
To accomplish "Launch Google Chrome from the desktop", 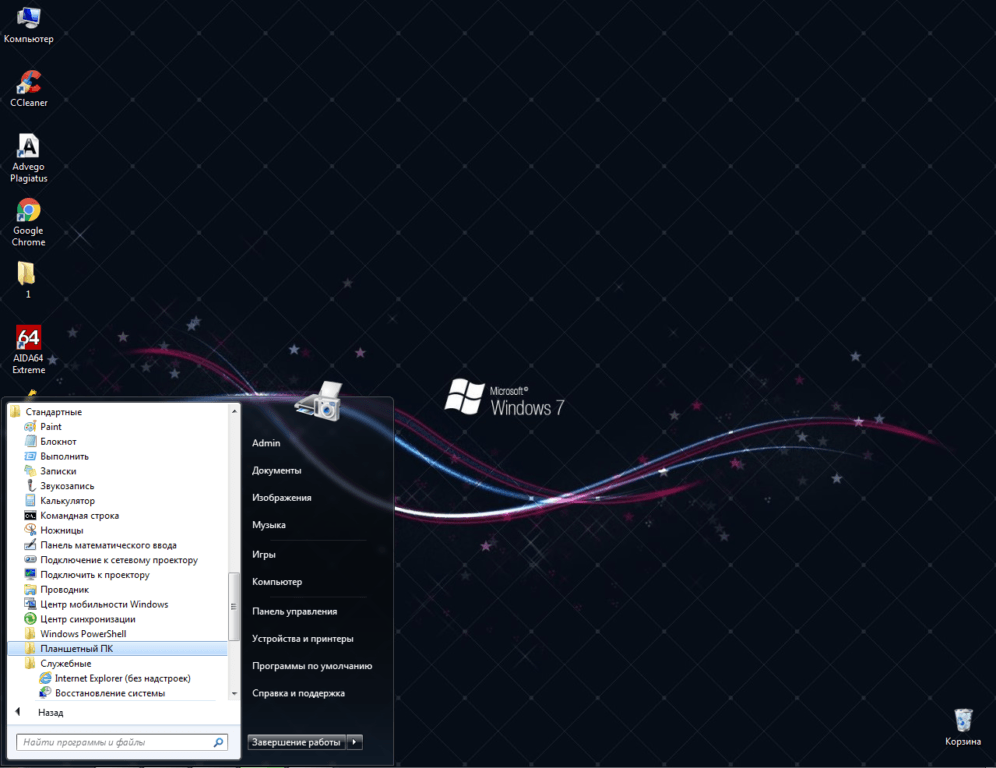I will 29,222.
